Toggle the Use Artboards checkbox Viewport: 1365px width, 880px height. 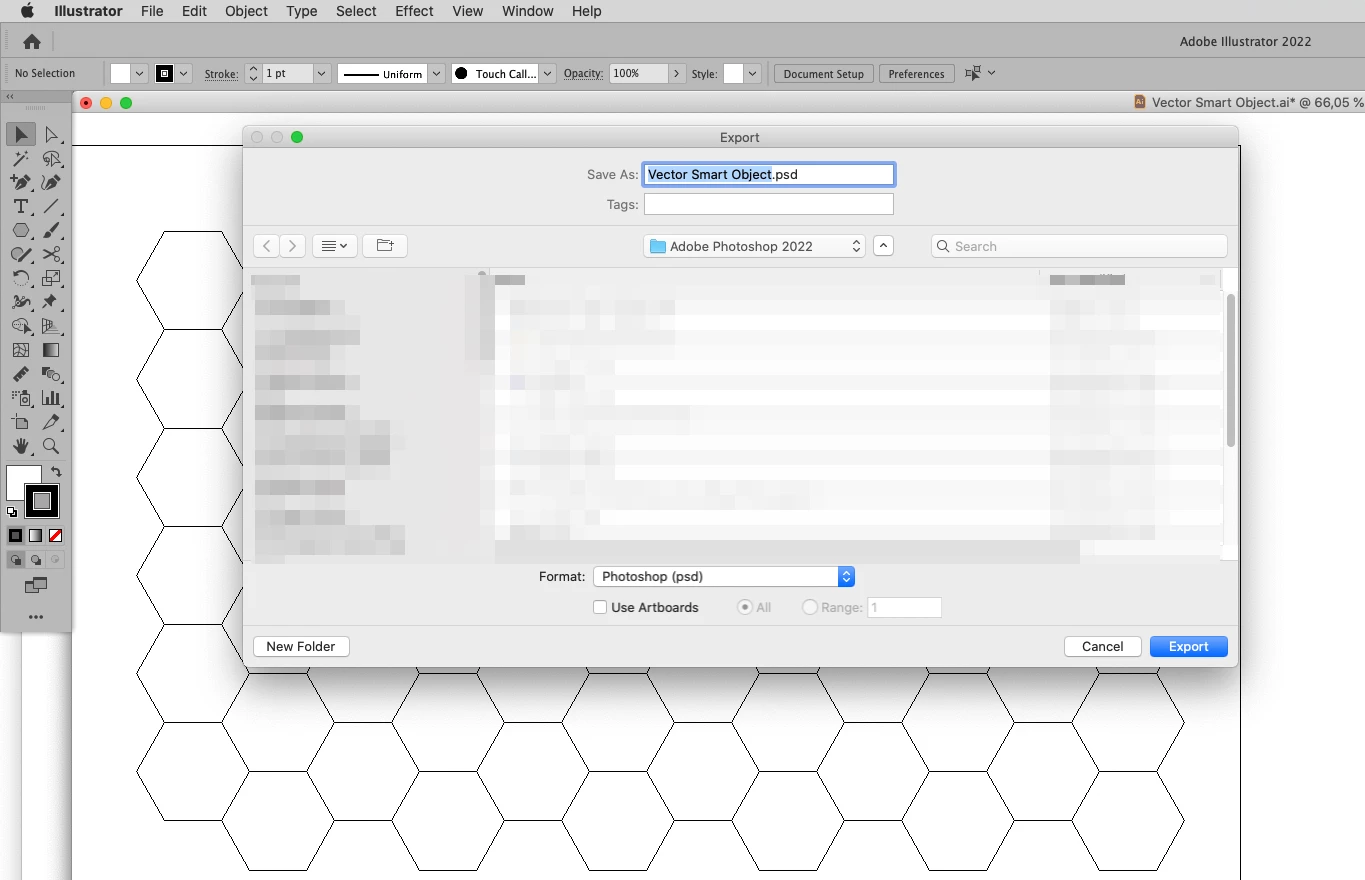[600, 607]
